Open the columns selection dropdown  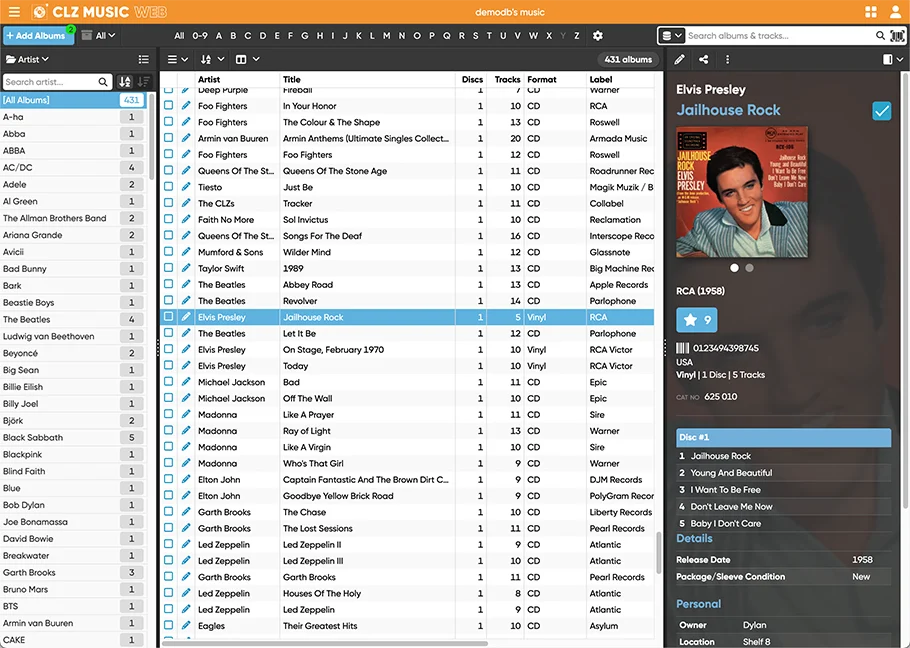tap(247, 59)
